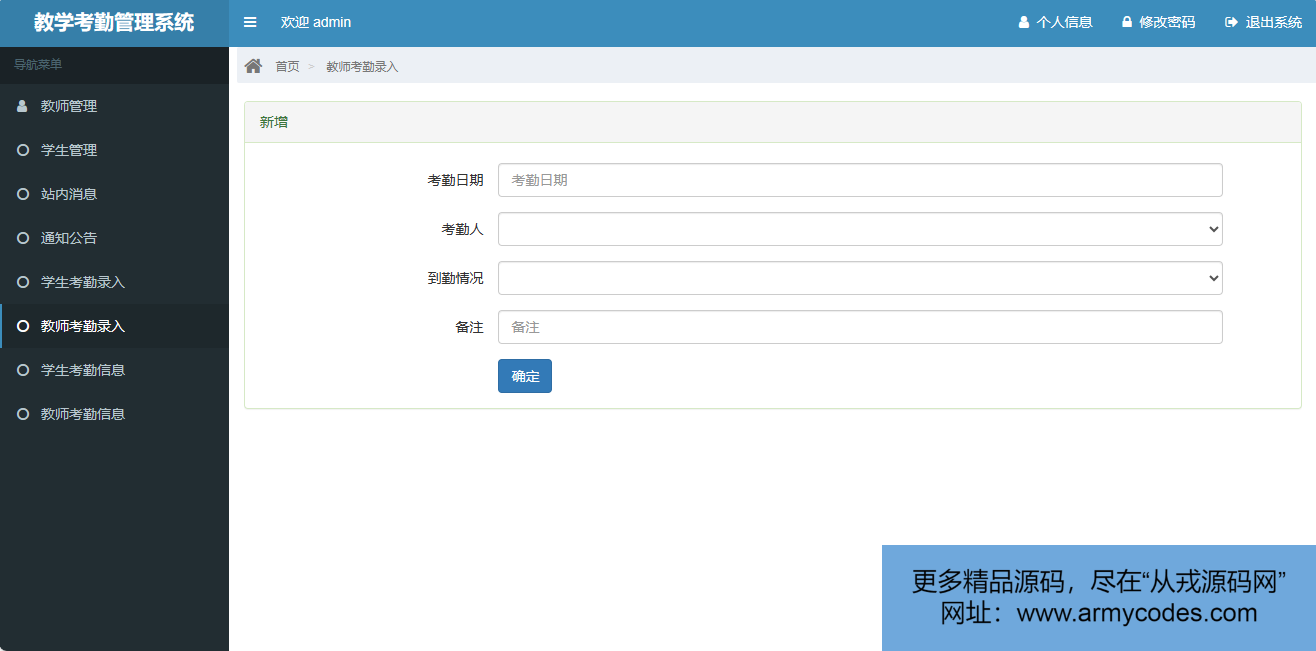Click the 备注 input field

coord(860,327)
